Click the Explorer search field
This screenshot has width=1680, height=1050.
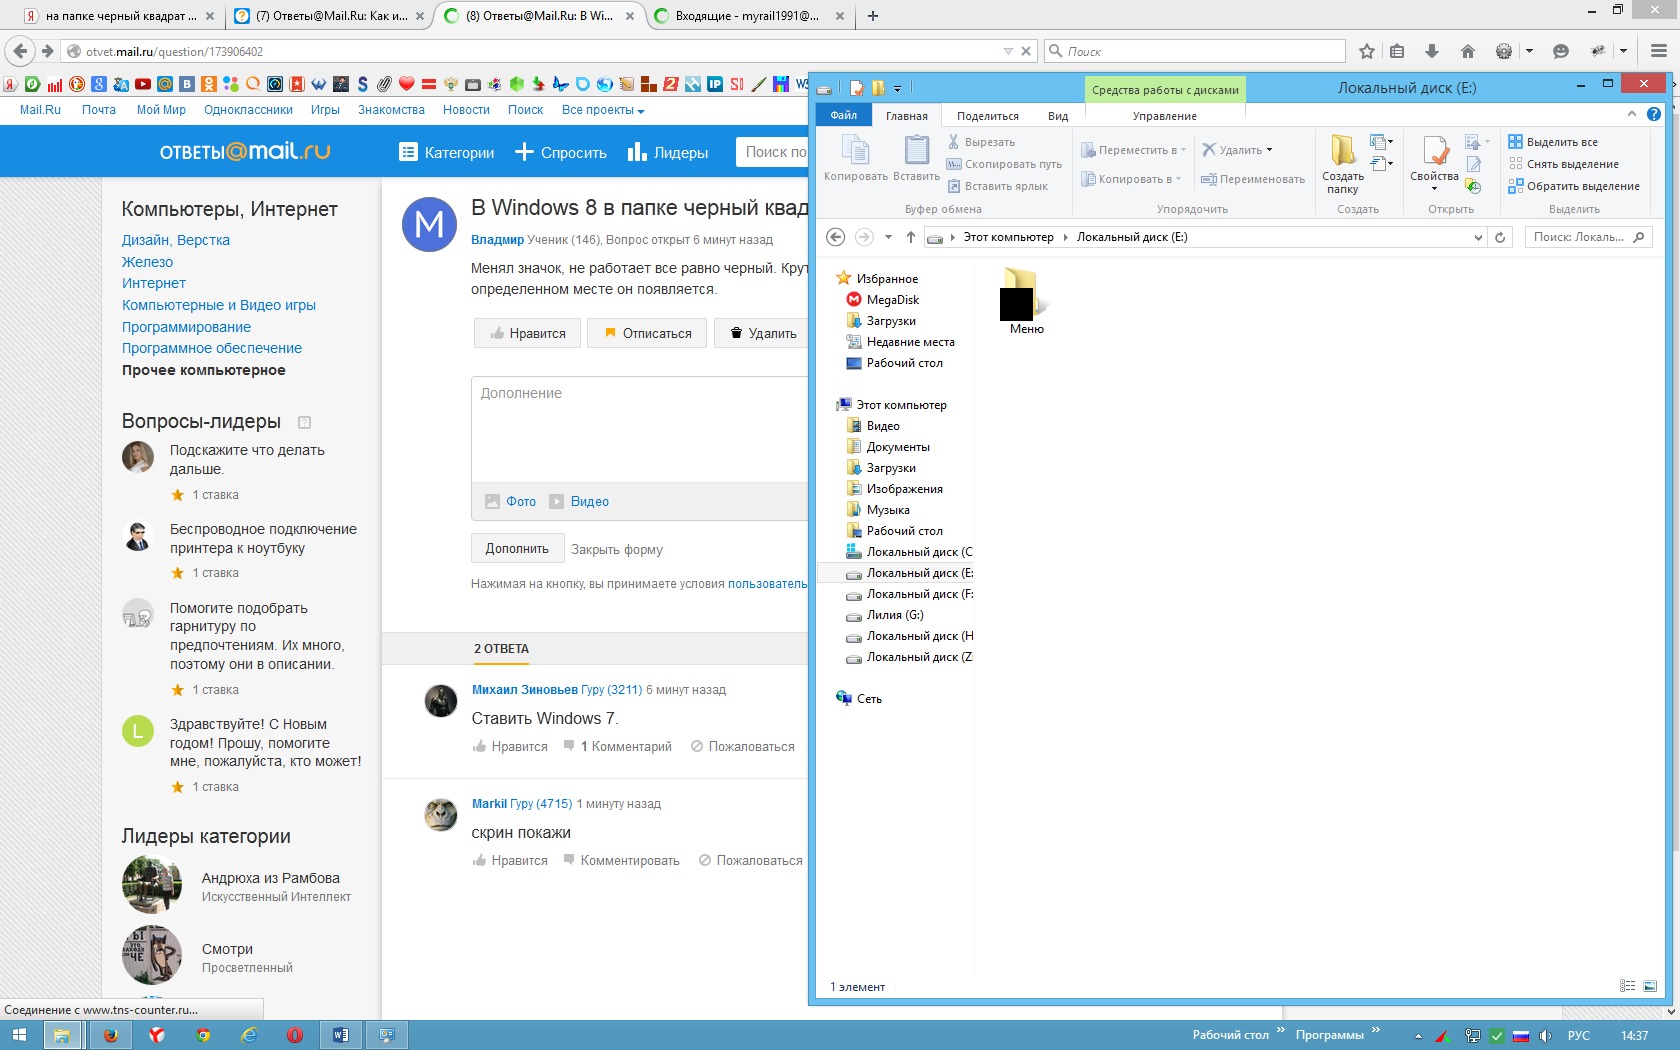[x=1588, y=237]
